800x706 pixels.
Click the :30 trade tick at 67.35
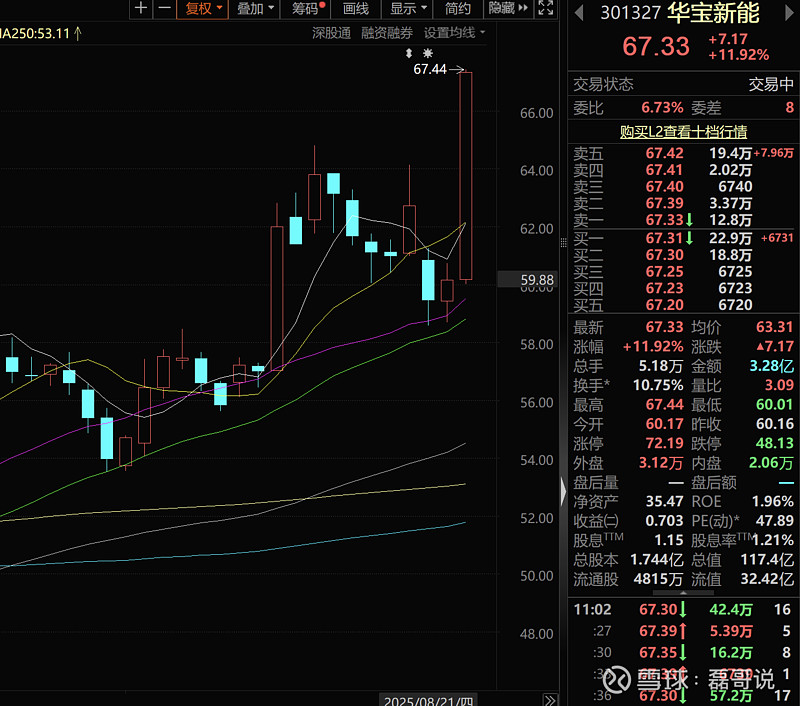683,653
